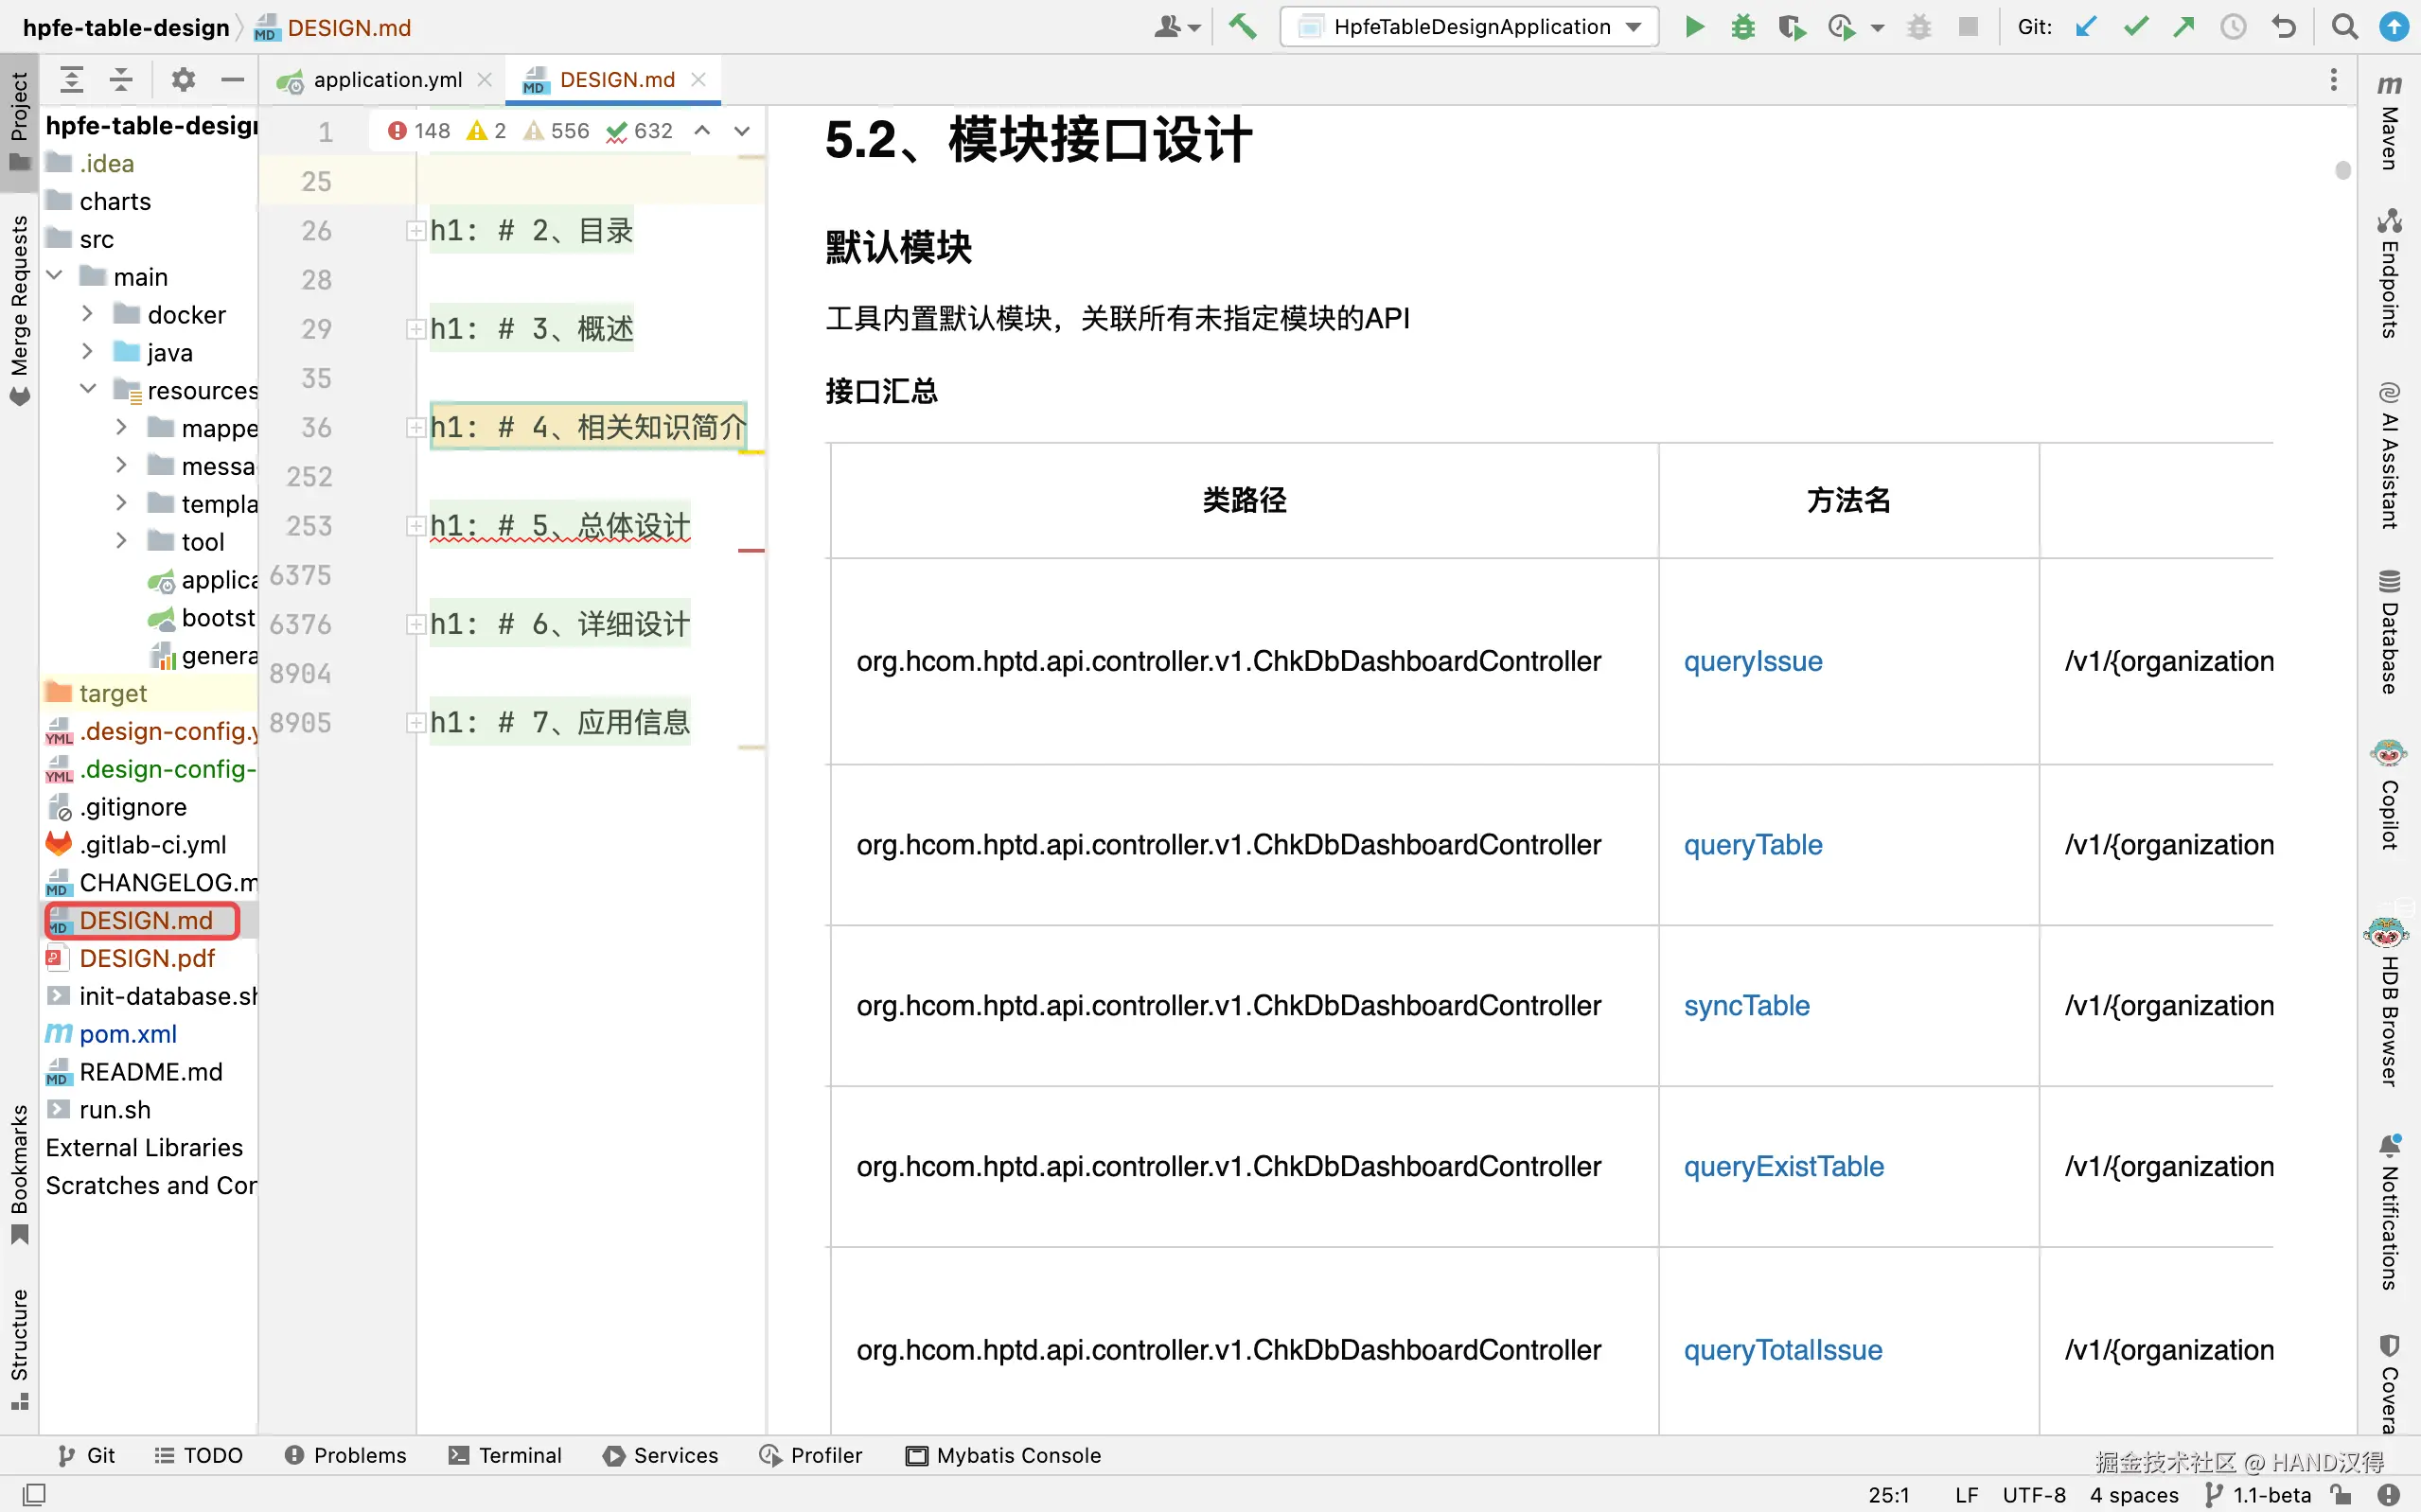Click Git push arrow icon
Image resolution: width=2421 pixels, height=1512 pixels.
pos(2184,27)
